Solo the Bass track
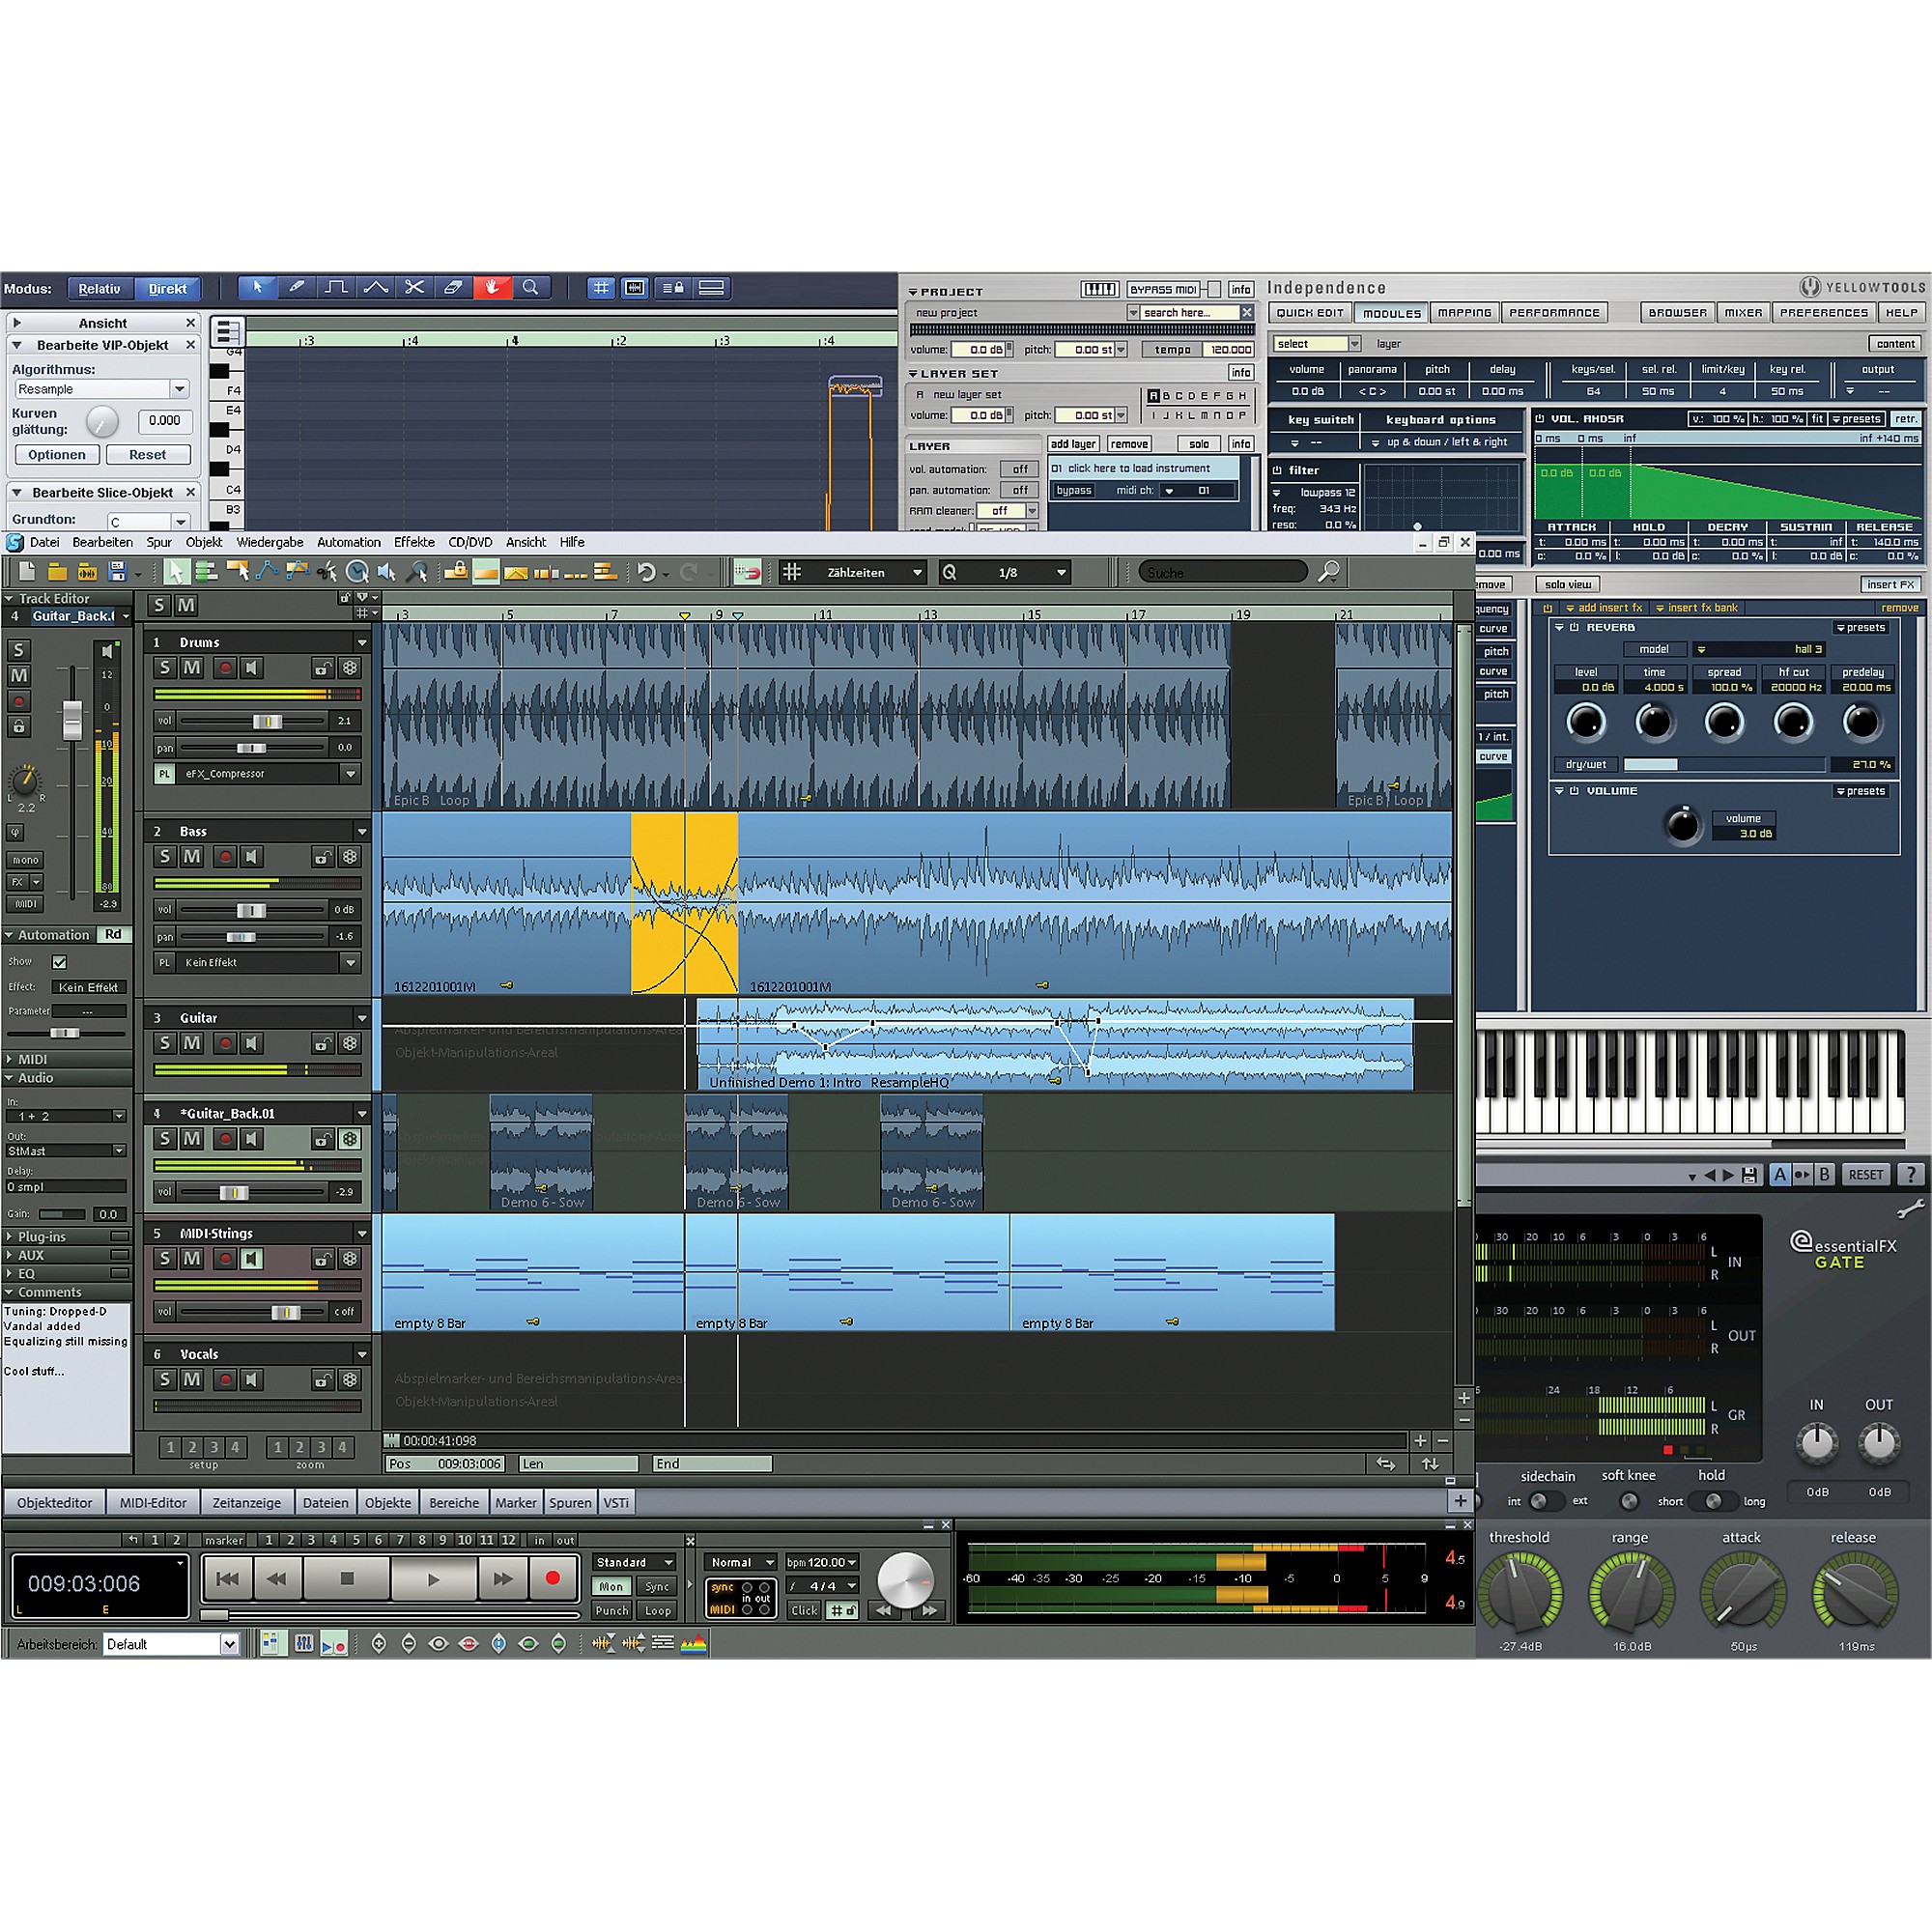 point(165,857)
